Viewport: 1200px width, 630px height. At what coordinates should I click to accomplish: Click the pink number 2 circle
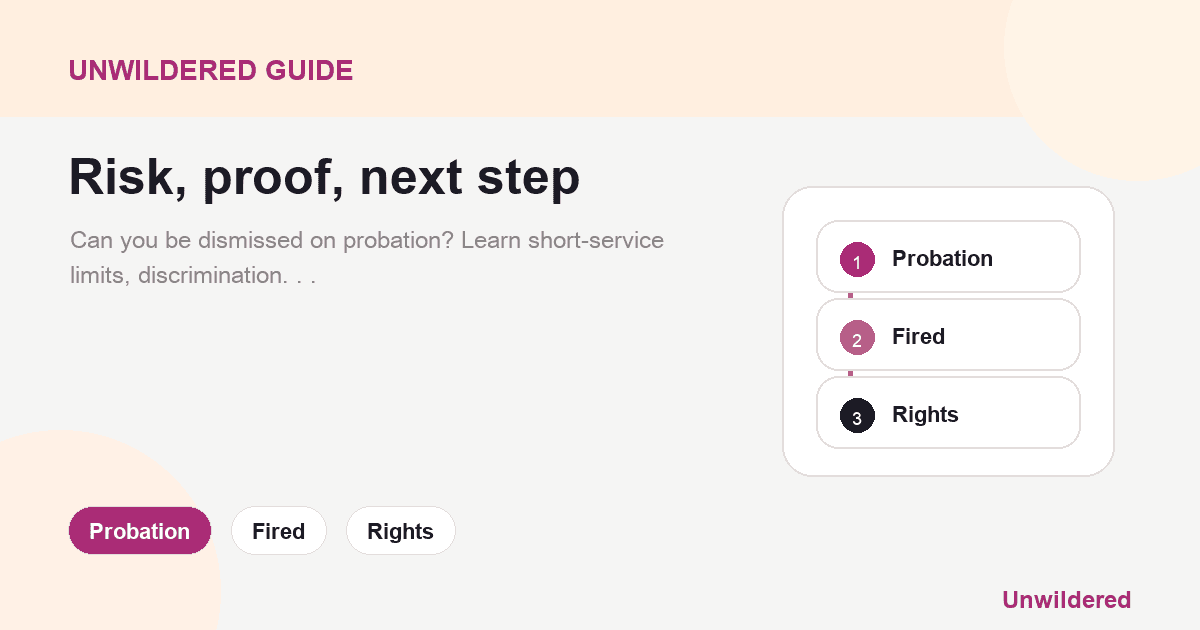tap(857, 337)
